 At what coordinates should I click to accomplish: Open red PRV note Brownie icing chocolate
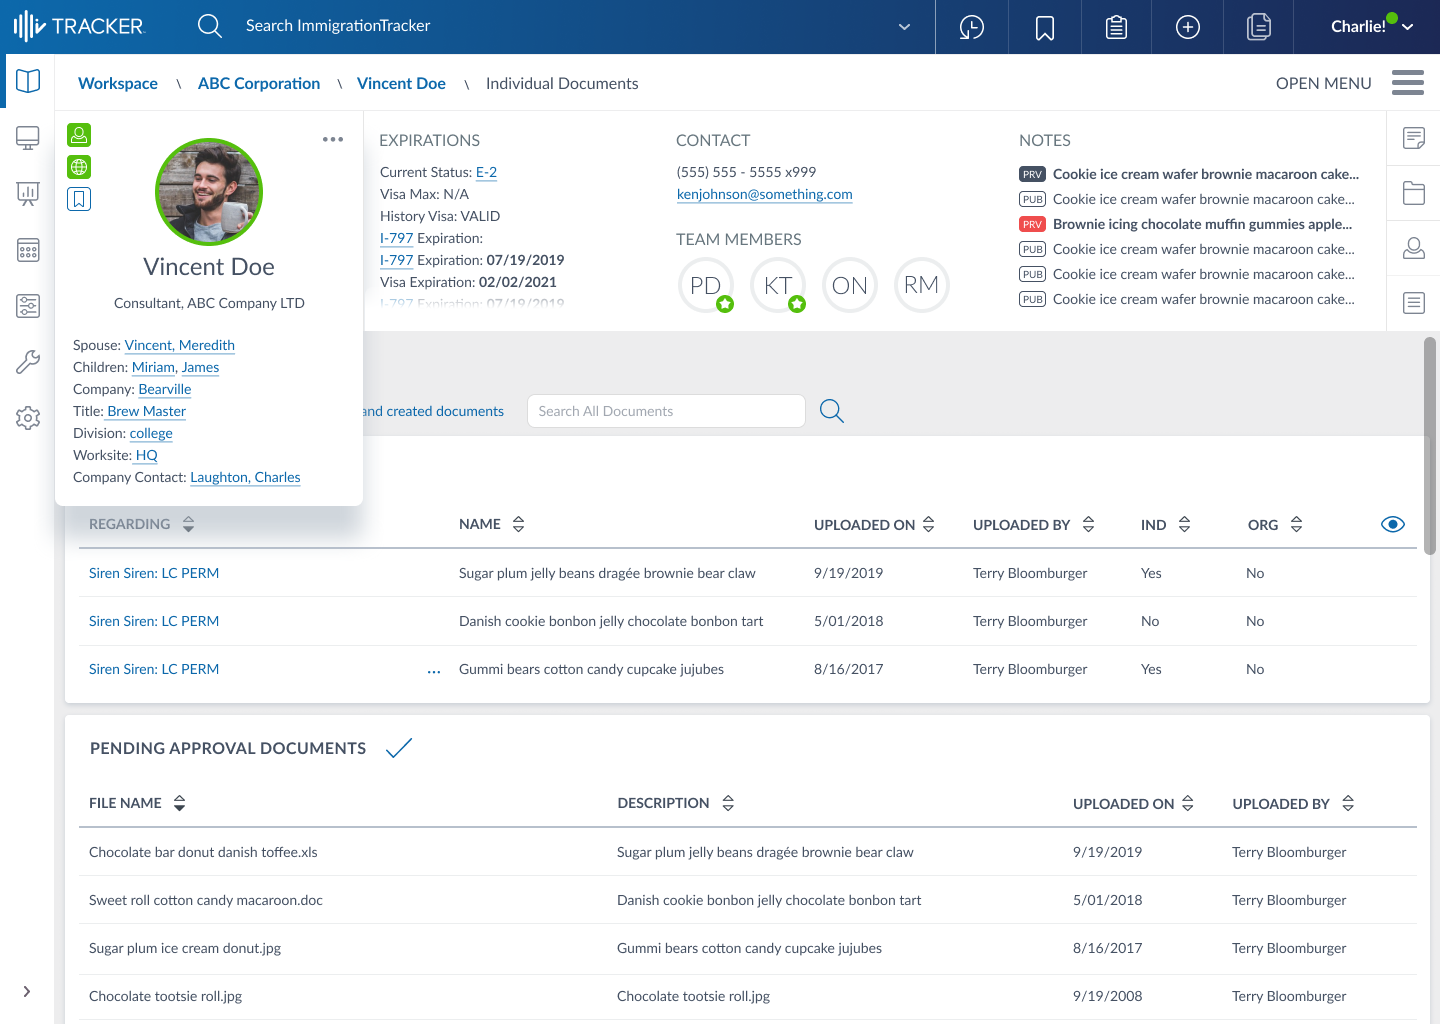click(x=1186, y=224)
